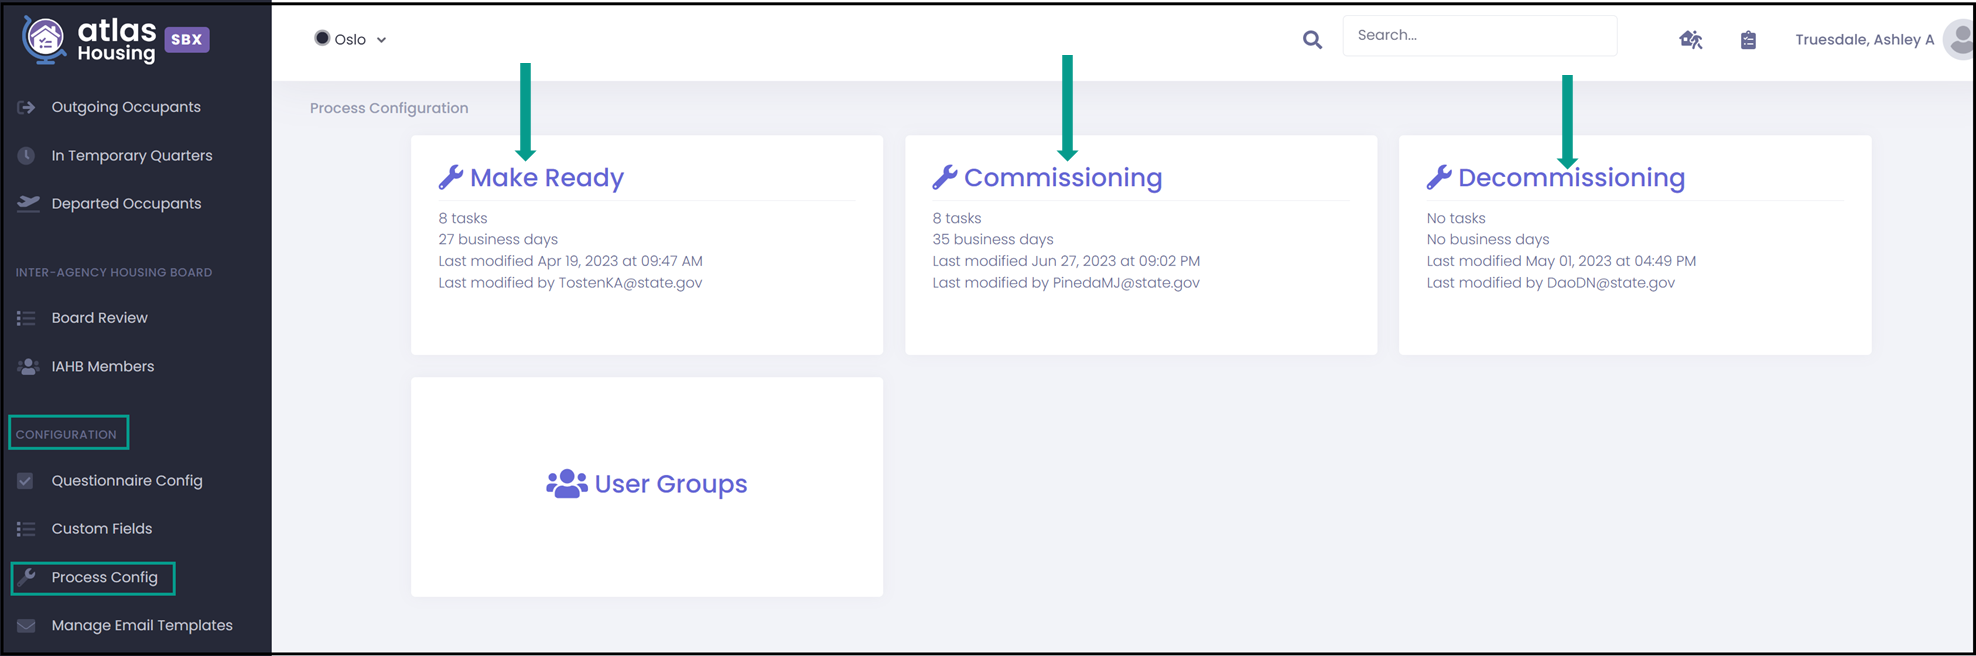Viewport: 1976px width, 656px height.
Task: Open the Decommissioning process link
Action: coord(1571,177)
